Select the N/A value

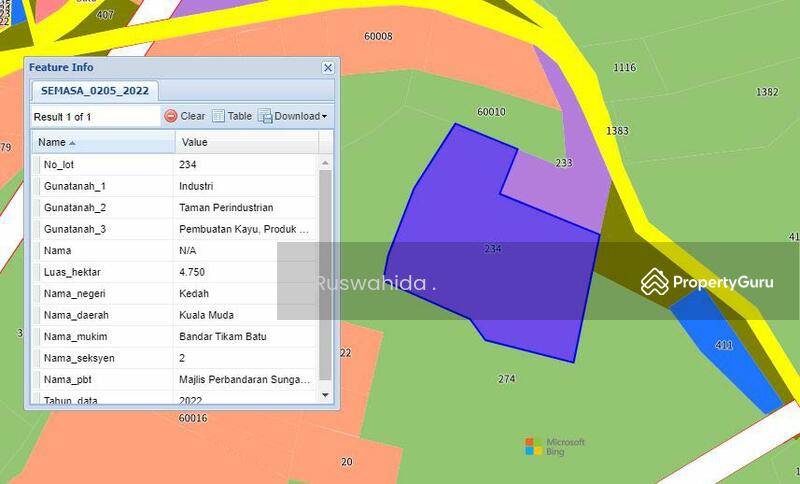point(187,250)
